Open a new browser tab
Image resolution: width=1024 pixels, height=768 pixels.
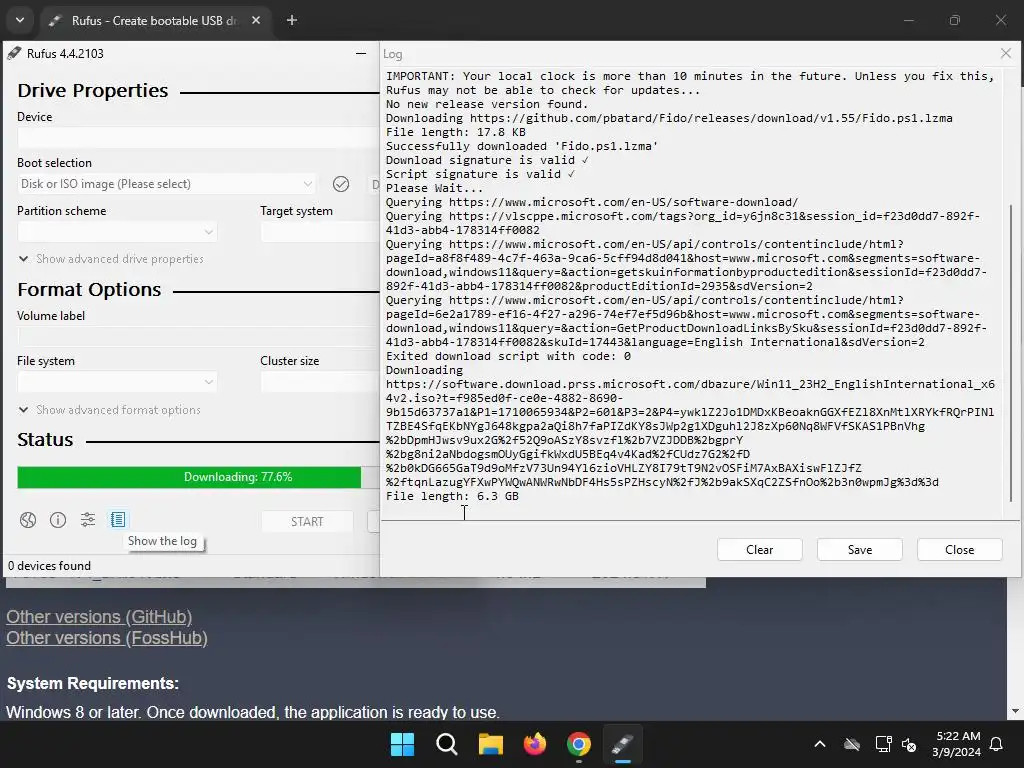pyautogui.click(x=292, y=20)
